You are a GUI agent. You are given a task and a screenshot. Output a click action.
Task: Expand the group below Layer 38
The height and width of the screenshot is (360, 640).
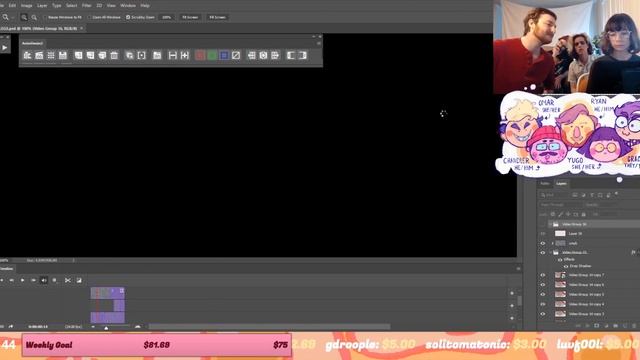pos(552,243)
